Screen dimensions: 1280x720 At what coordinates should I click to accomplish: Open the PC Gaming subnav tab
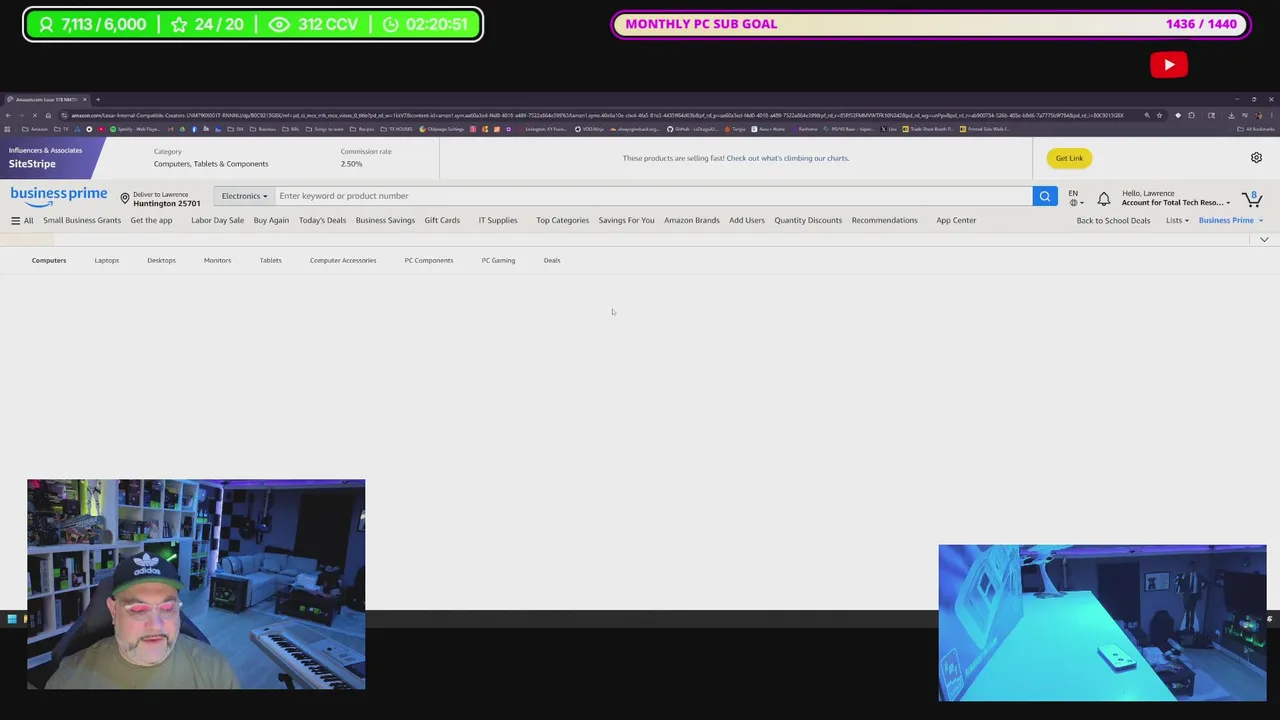(498, 260)
